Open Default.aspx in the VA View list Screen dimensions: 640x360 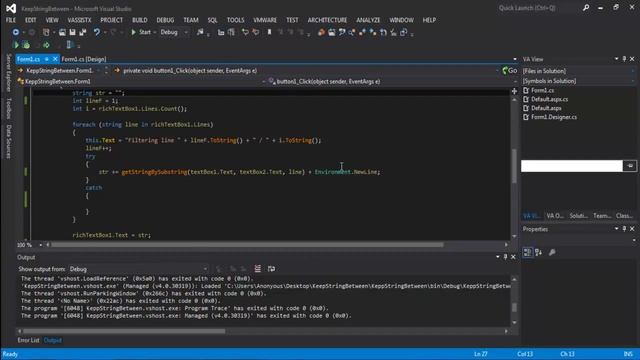point(546,108)
